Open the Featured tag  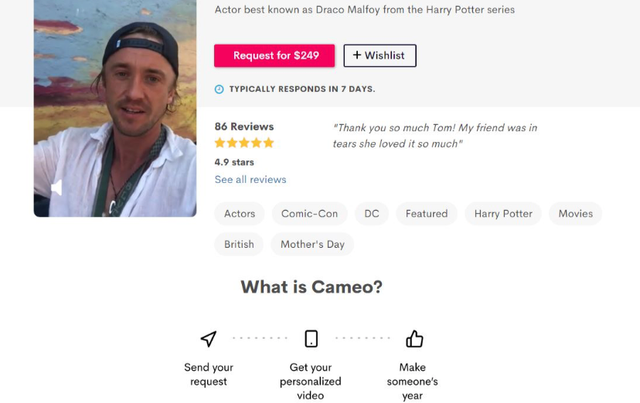[427, 214]
